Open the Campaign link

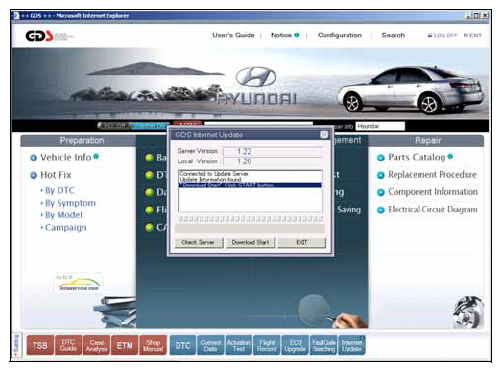(x=66, y=228)
